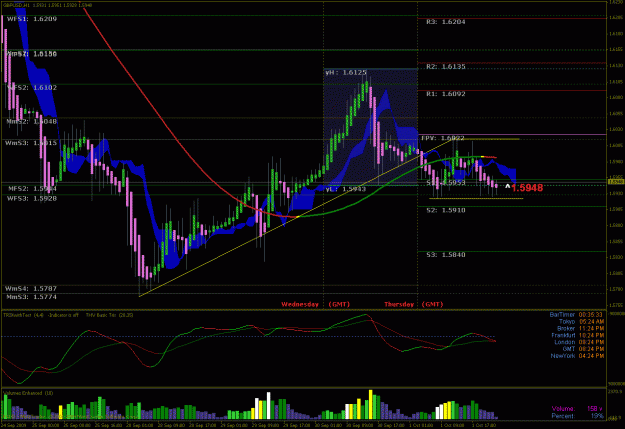The width and height of the screenshot is (625, 429).
Task: Click the 'Volumes Enhanced (10)' indicator label
Action: coord(28,393)
